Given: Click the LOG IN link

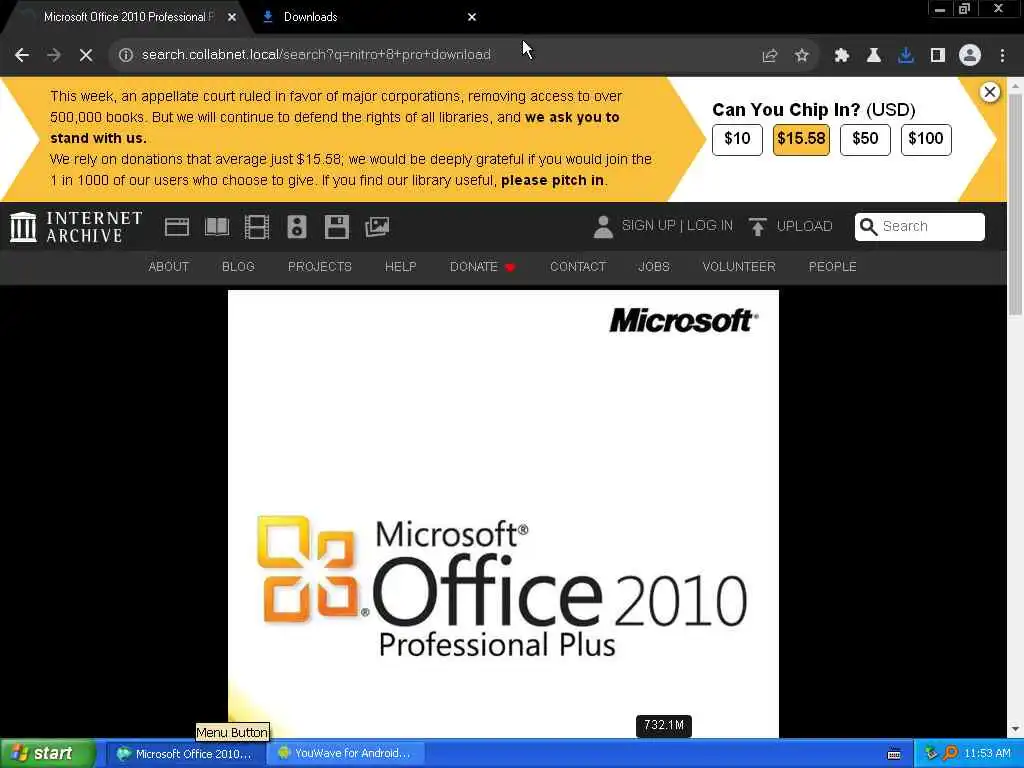Looking at the screenshot, I should pos(710,226).
